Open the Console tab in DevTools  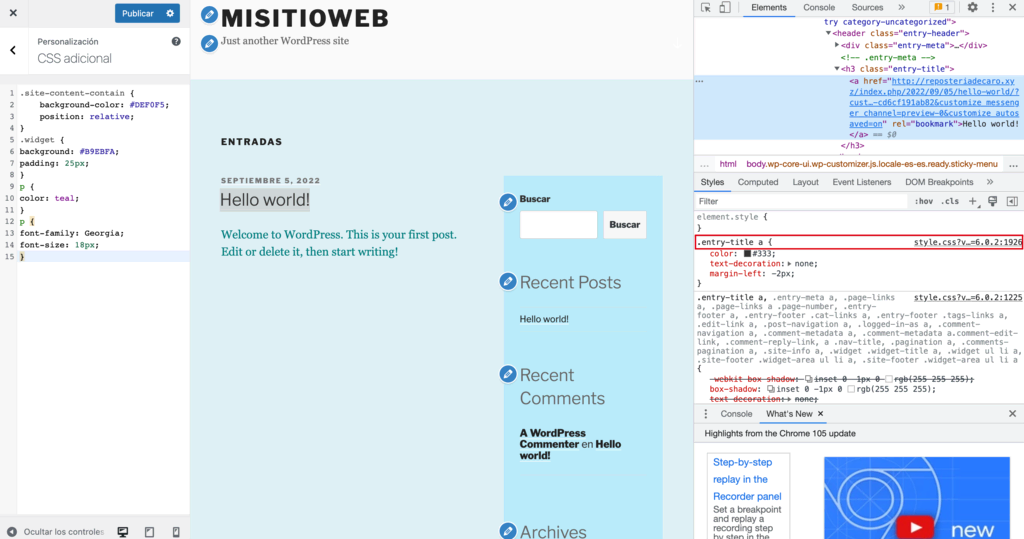(x=819, y=7)
